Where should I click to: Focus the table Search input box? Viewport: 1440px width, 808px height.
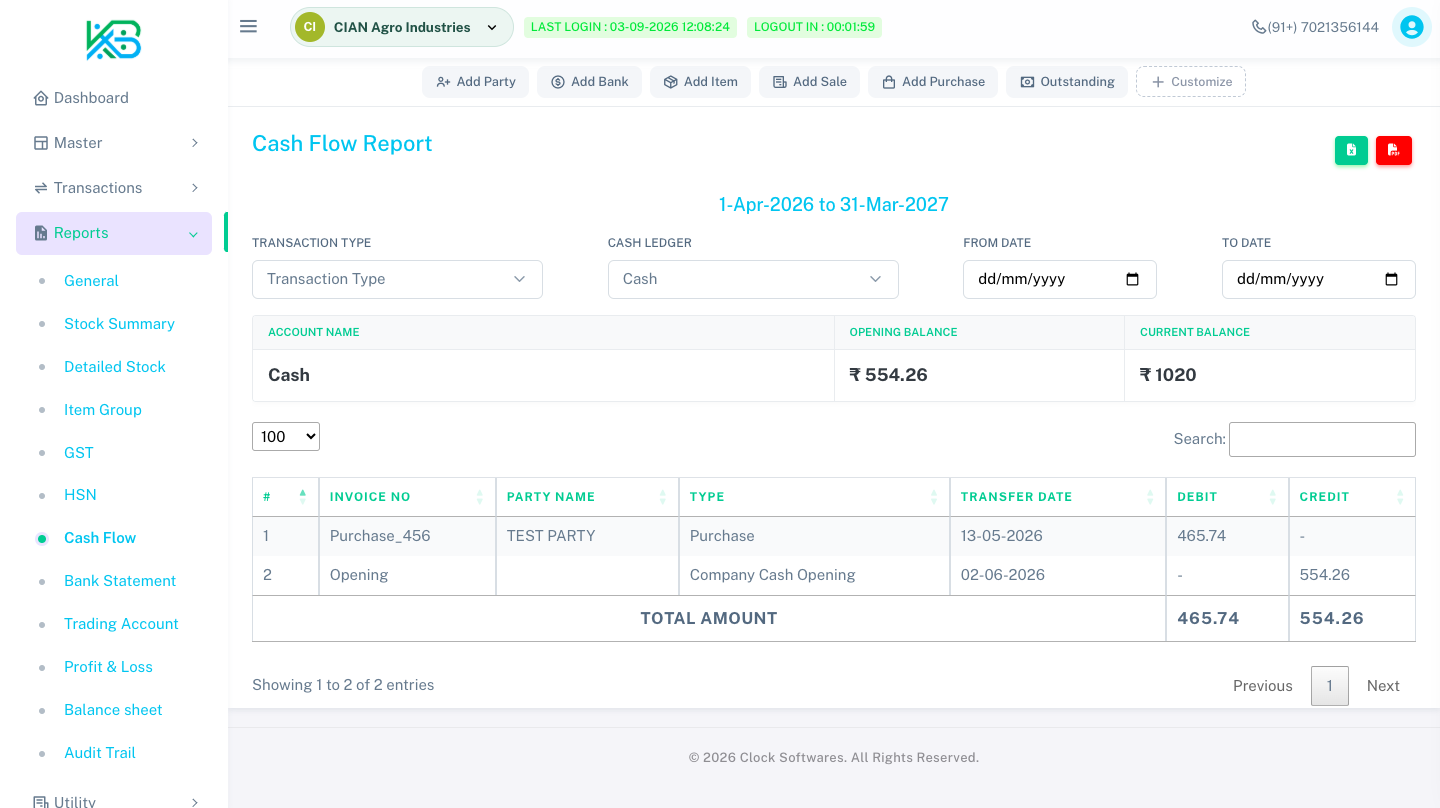[x=1322, y=439]
